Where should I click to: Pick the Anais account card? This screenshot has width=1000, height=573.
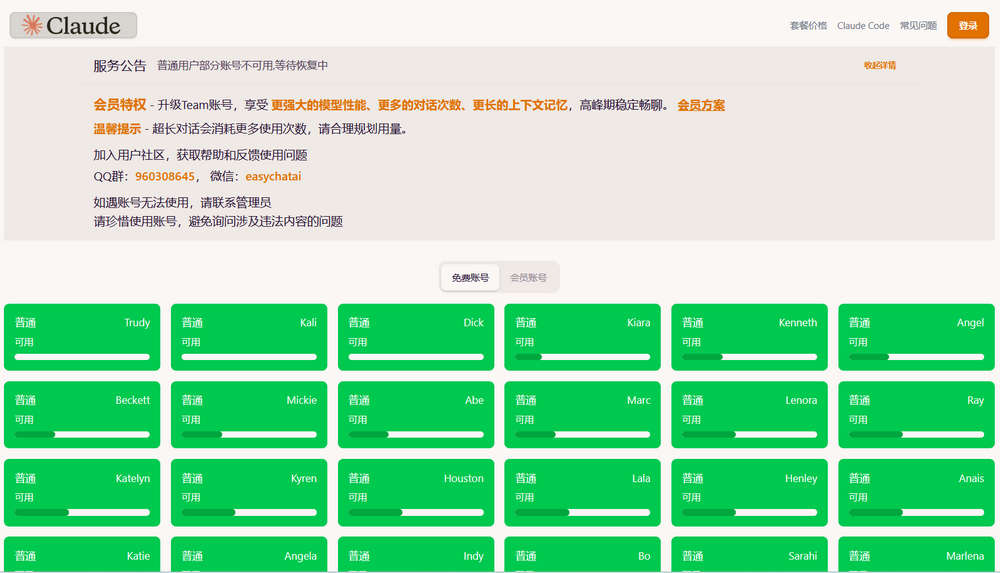tap(916, 493)
